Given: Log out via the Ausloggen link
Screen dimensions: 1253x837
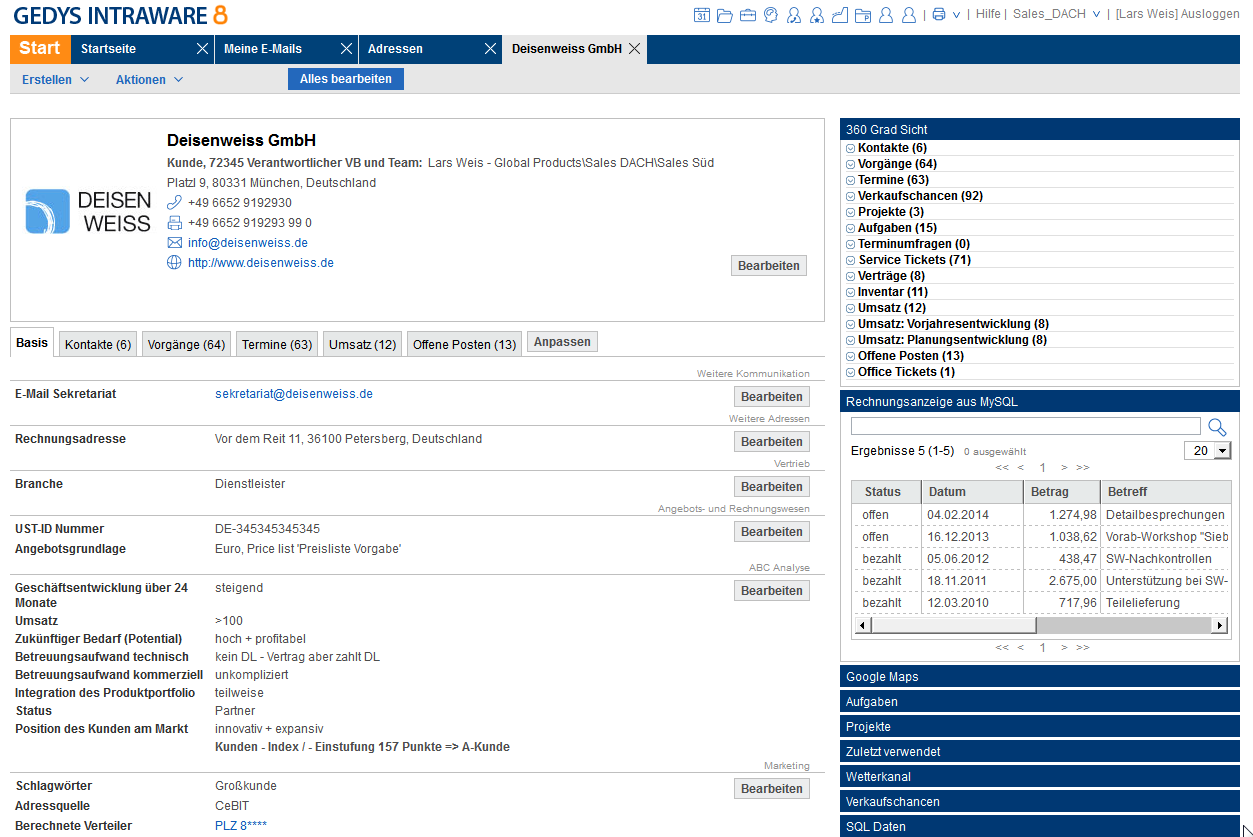Looking at the screenshot, I should 1209,15.
